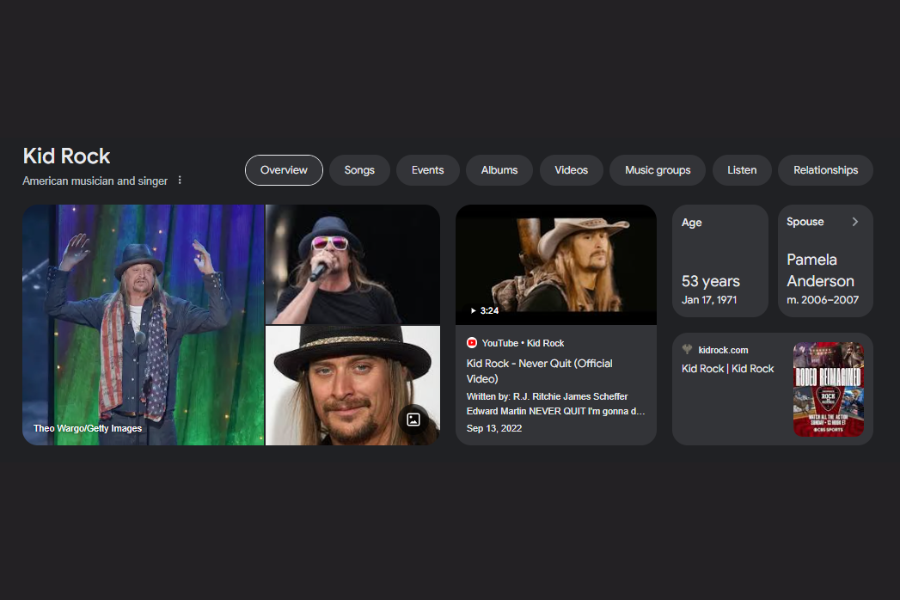The image size is (900, 600).
Task: Open the photo of singer with pink sunglasses
Action: (352, 264)
